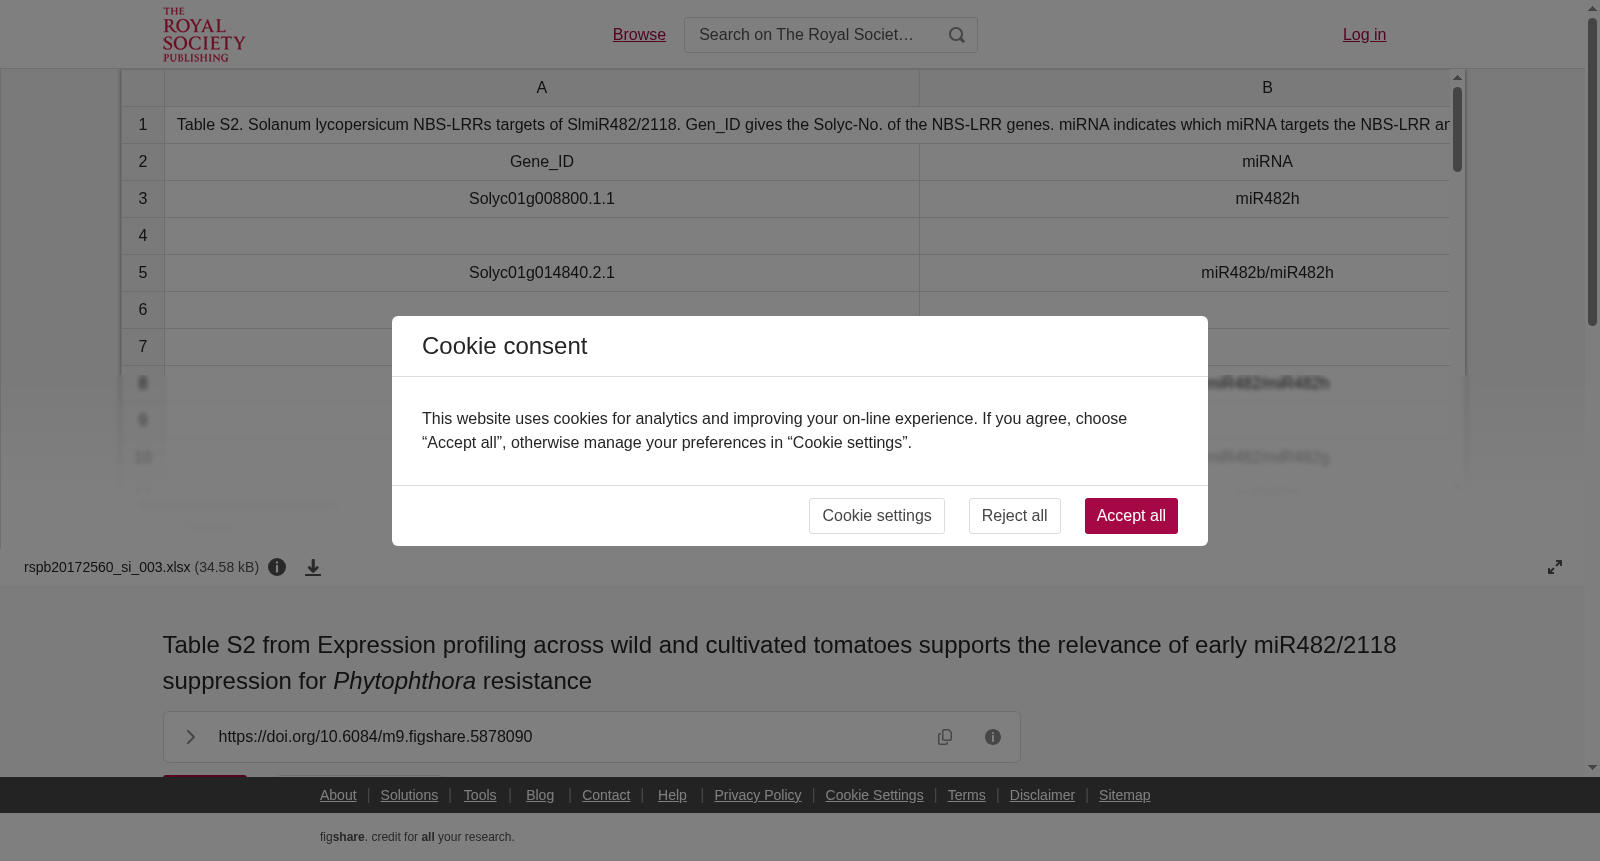Click cell miR482b/miR482h
The width and height of the screenshot is (1600, 861).
point(1184,273)
